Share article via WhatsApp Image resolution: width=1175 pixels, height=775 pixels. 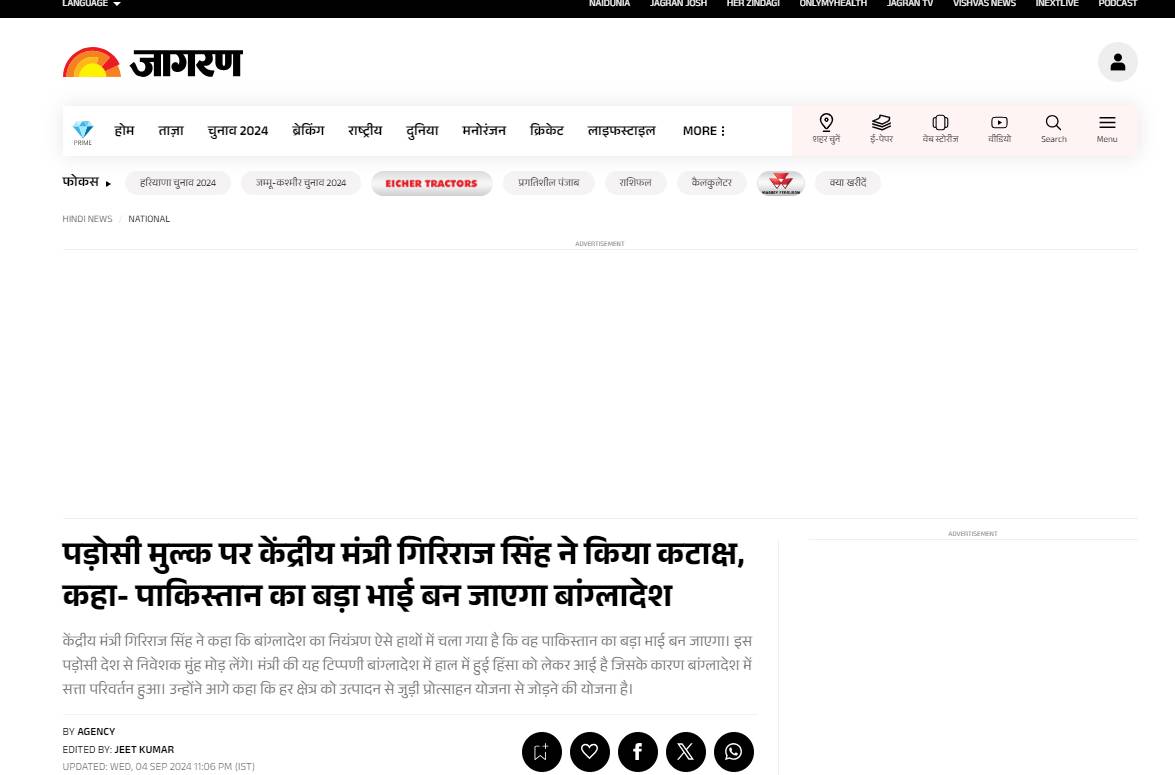(734, 752)
